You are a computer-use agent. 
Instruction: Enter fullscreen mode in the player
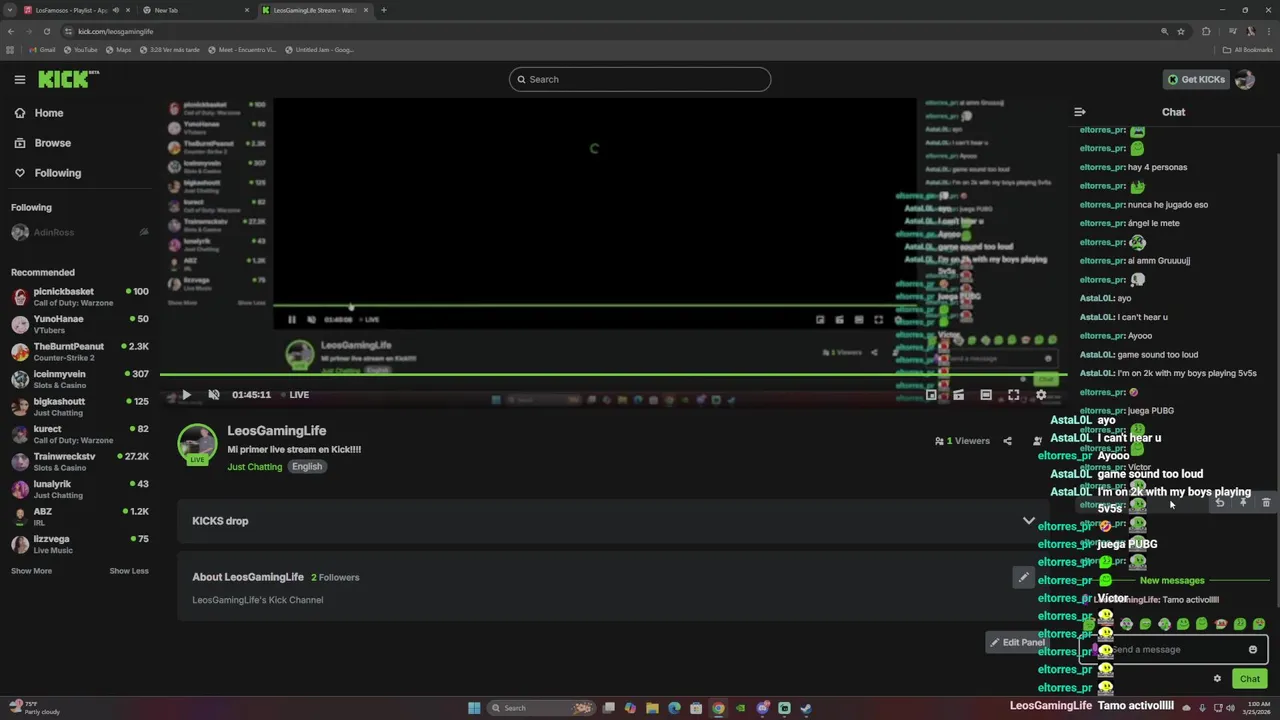coord(1013,395)
